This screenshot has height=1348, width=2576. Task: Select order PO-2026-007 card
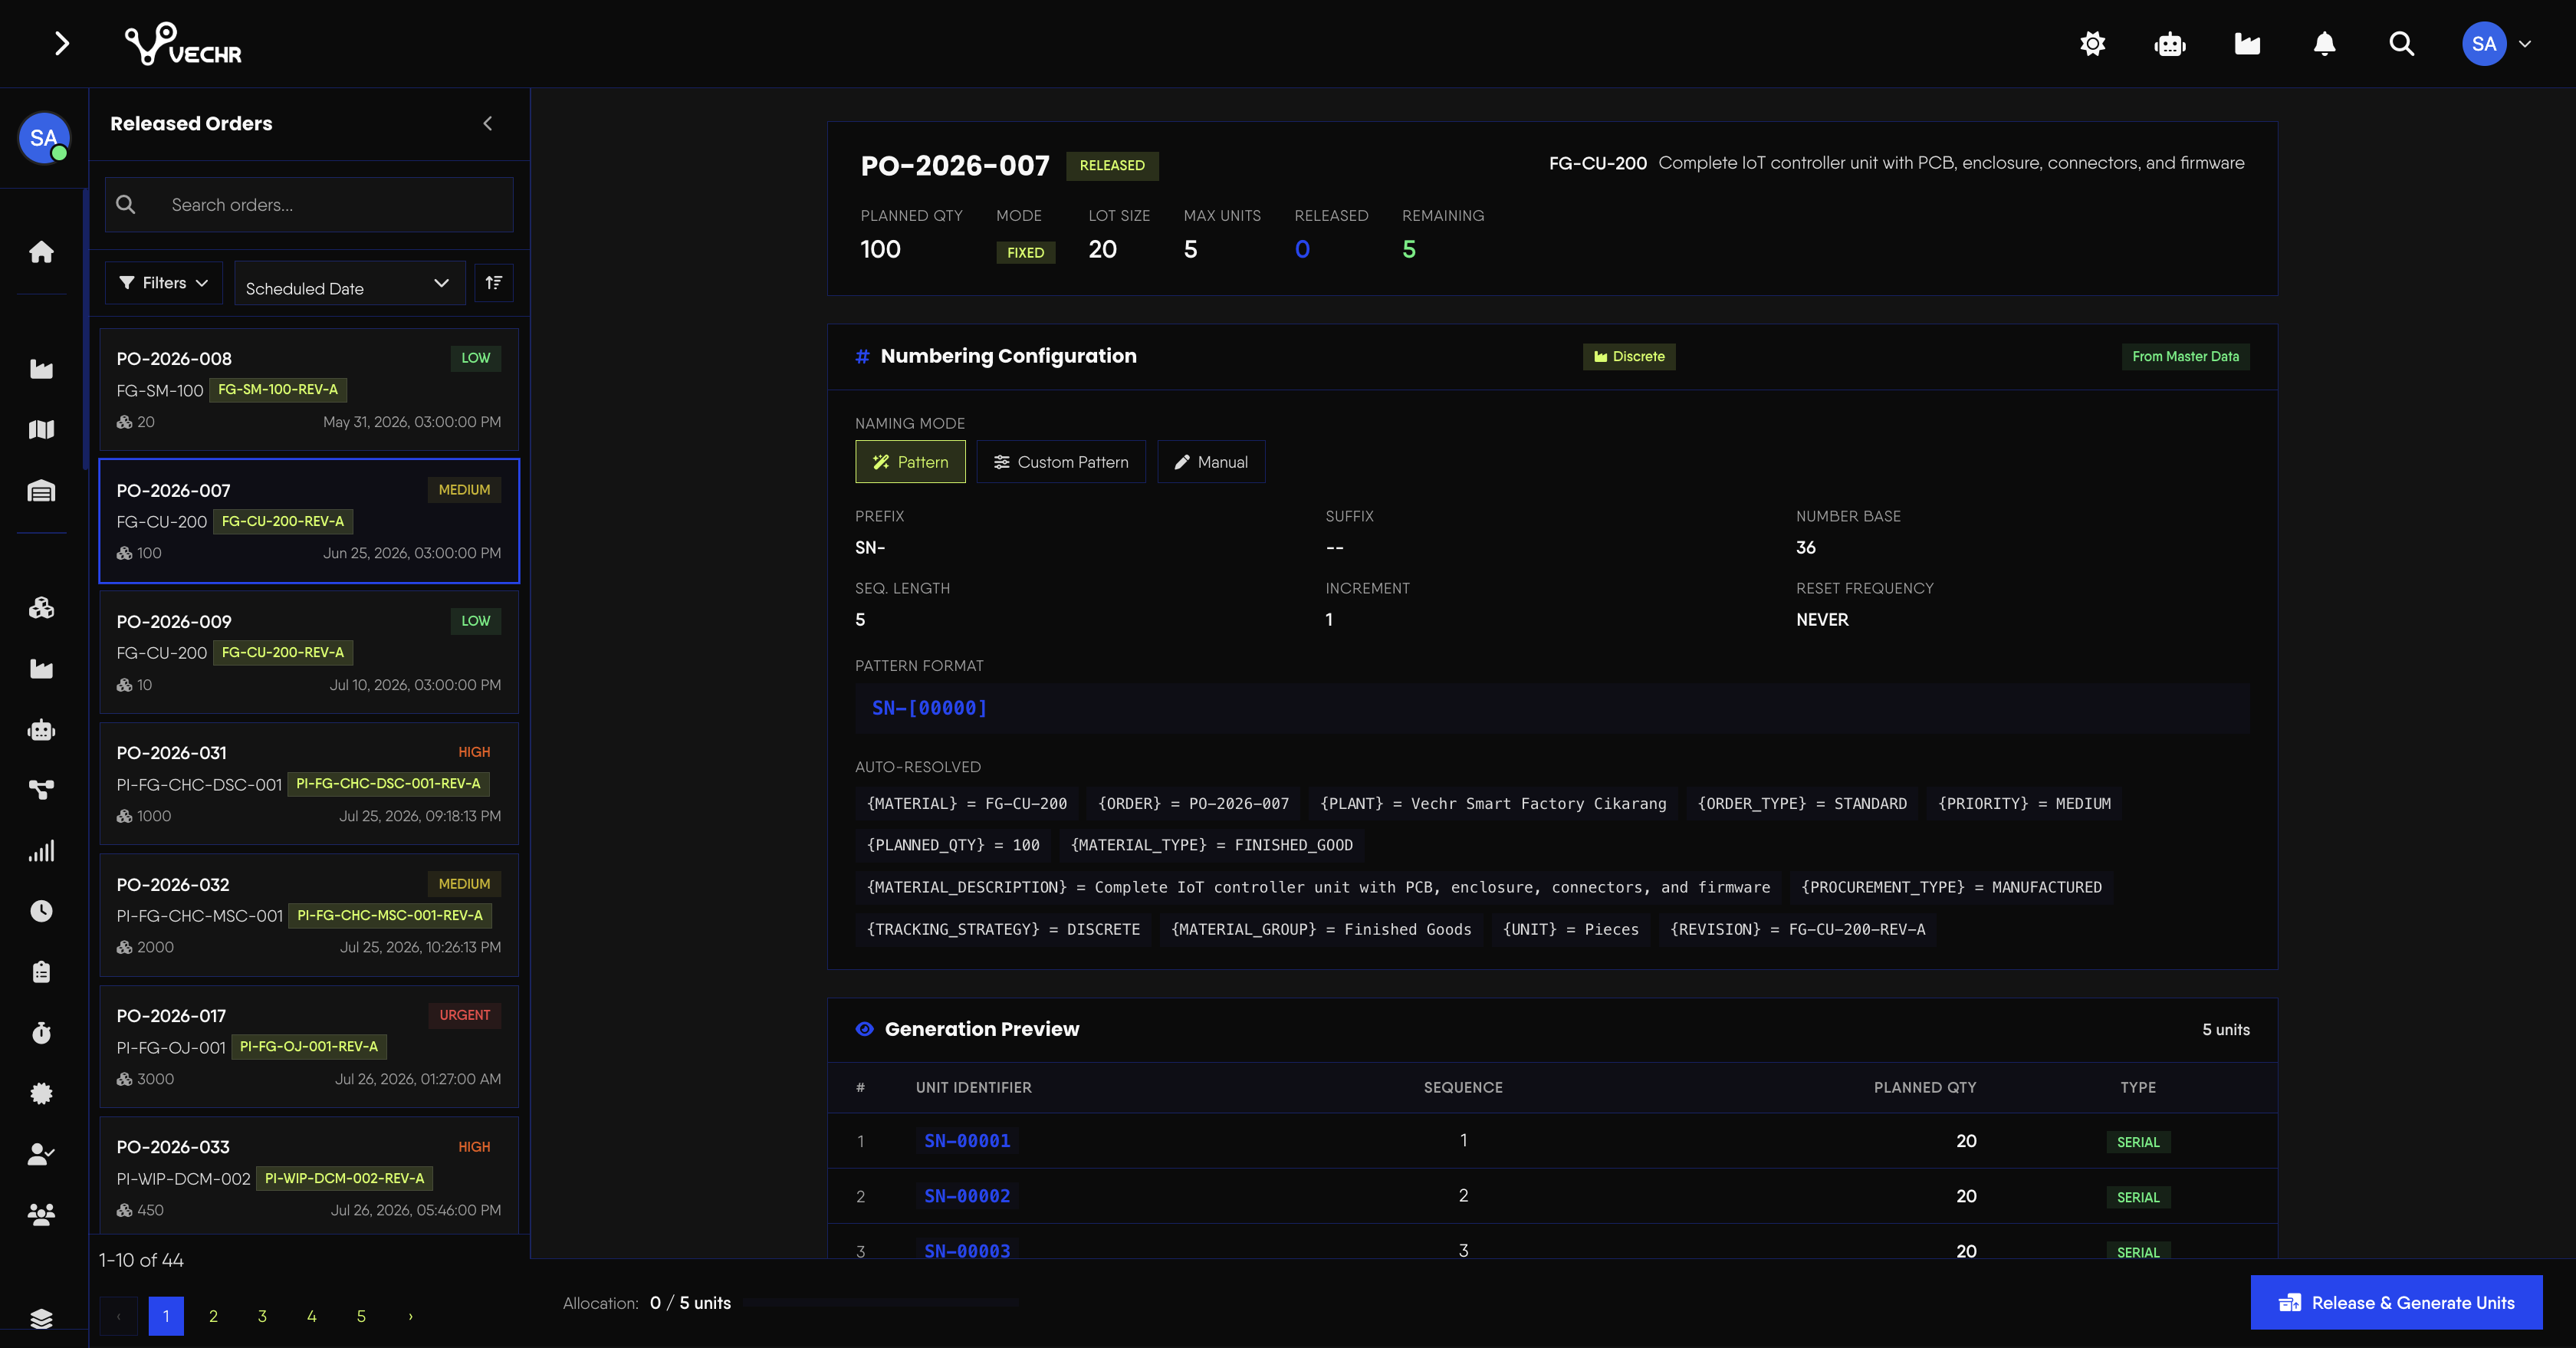pos(309,521)
